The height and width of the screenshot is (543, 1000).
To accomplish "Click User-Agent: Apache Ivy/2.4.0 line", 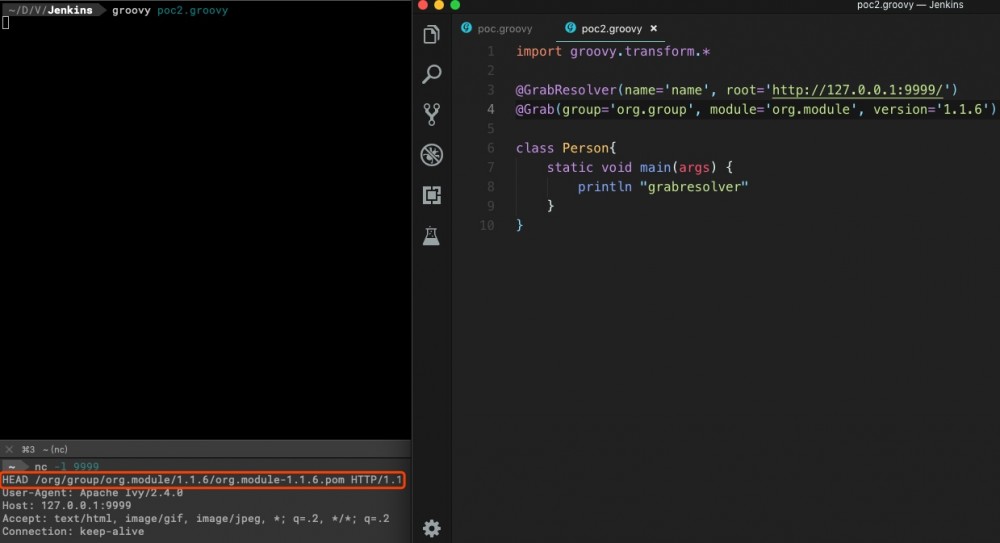I will pos(92,493).
